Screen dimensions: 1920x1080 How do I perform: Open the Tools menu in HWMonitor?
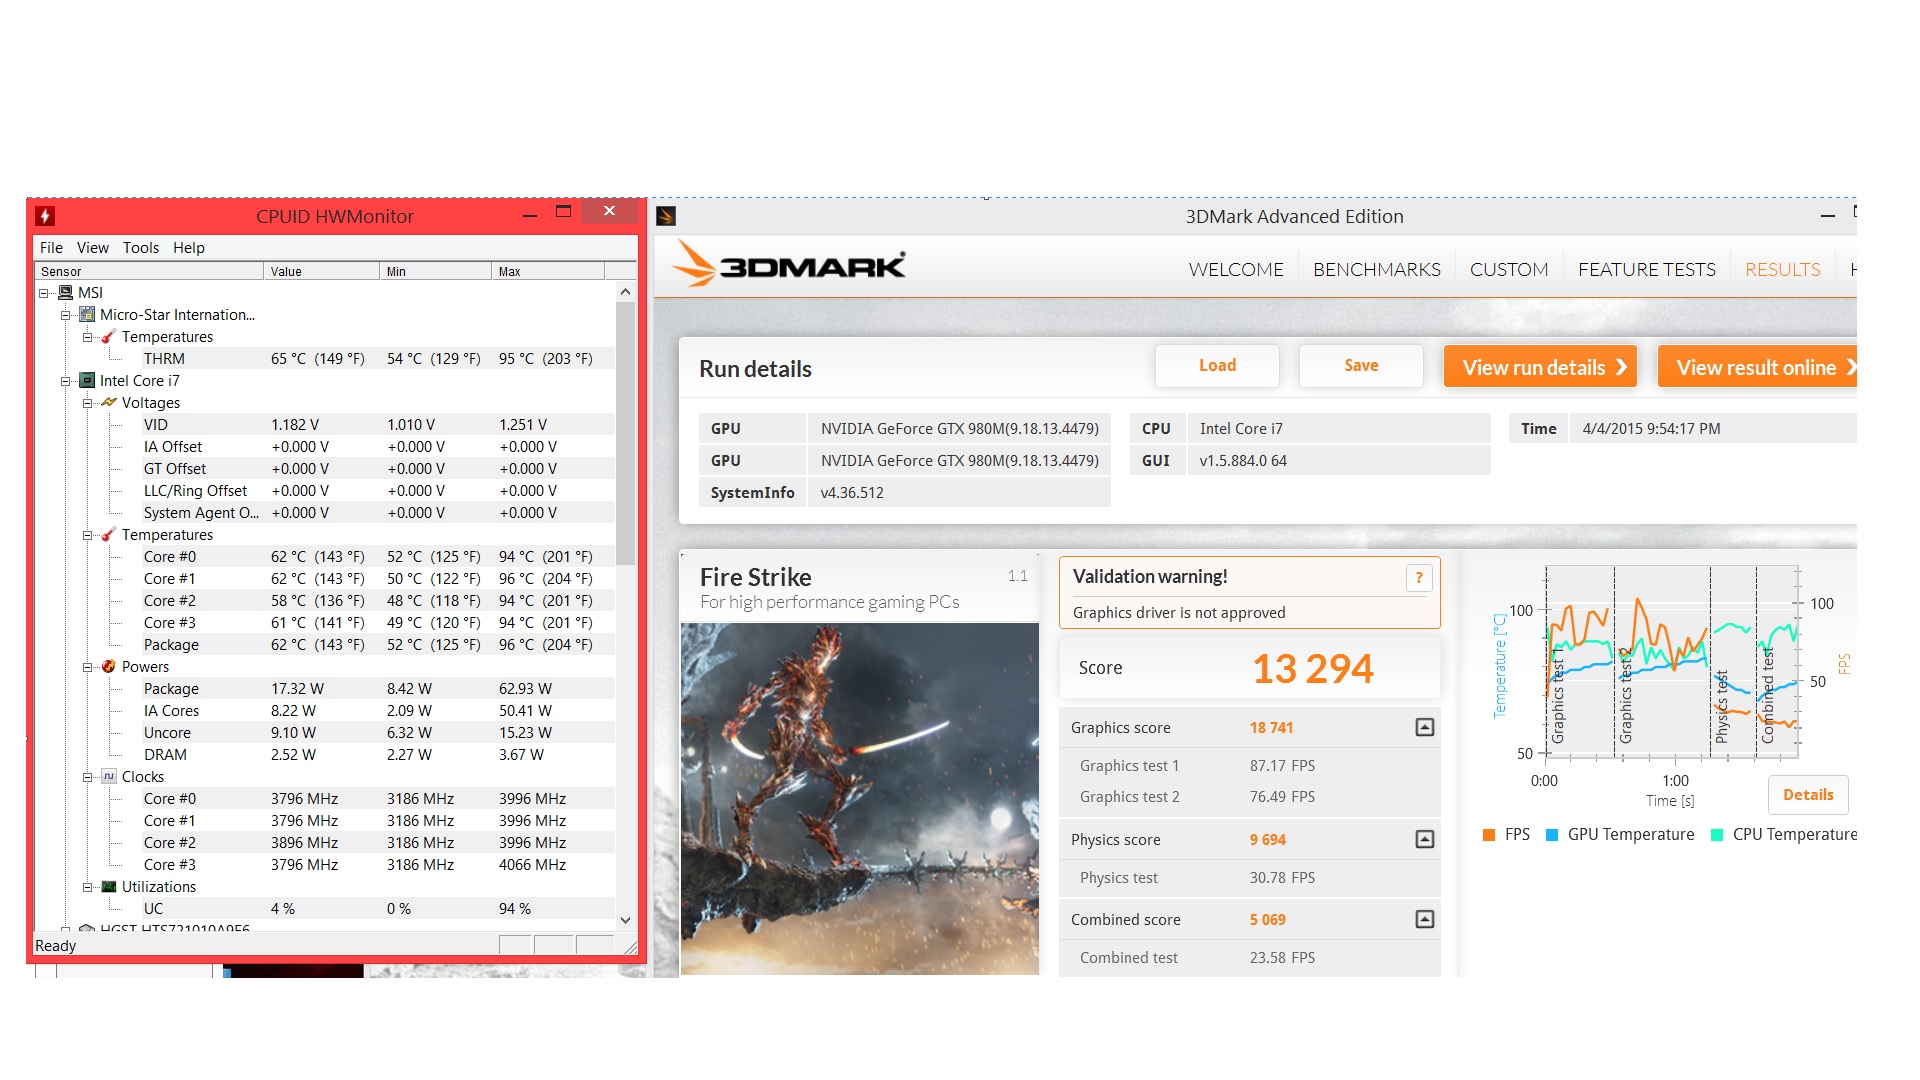[x=141, y=248]
